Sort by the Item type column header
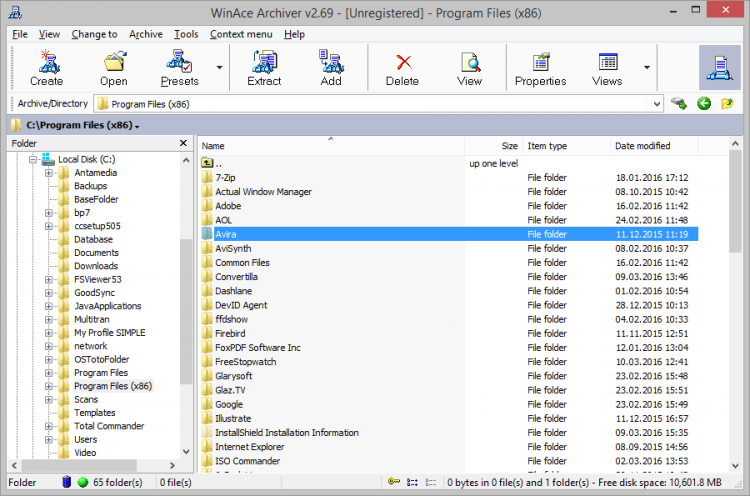750x496 pixels. pyautogui.click(x=566, y=146)
